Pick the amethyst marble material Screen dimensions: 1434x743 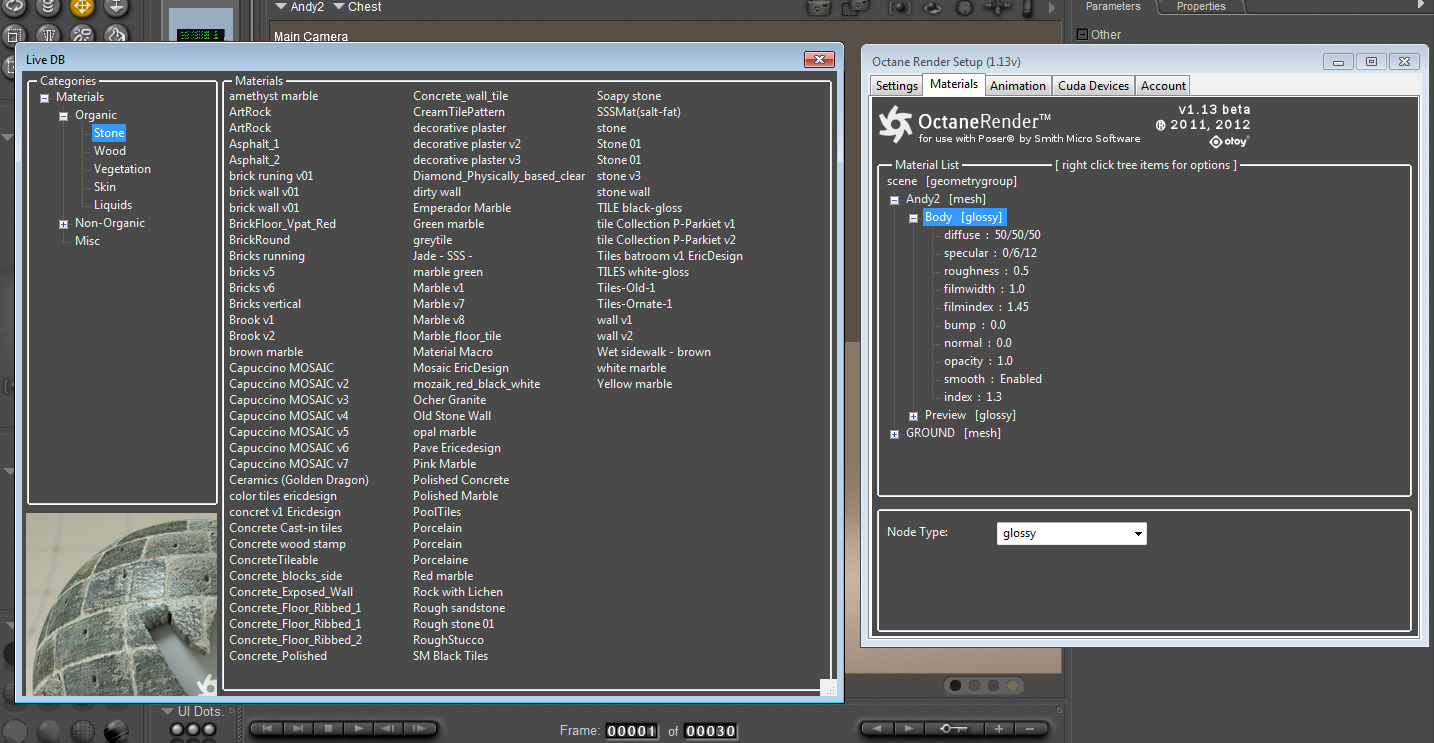pos(274,96)
